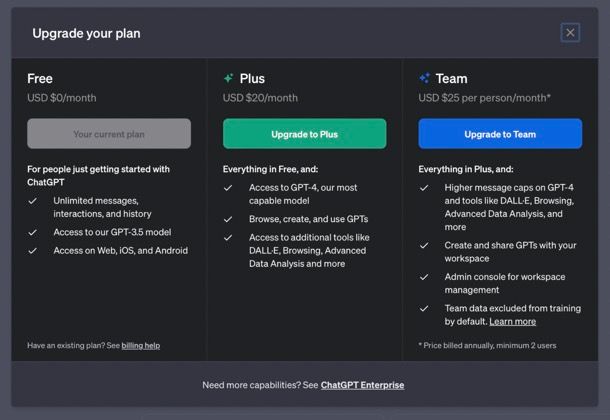
Task: Click the blue sparkle icon beside Team
Action: pos(424,78)
